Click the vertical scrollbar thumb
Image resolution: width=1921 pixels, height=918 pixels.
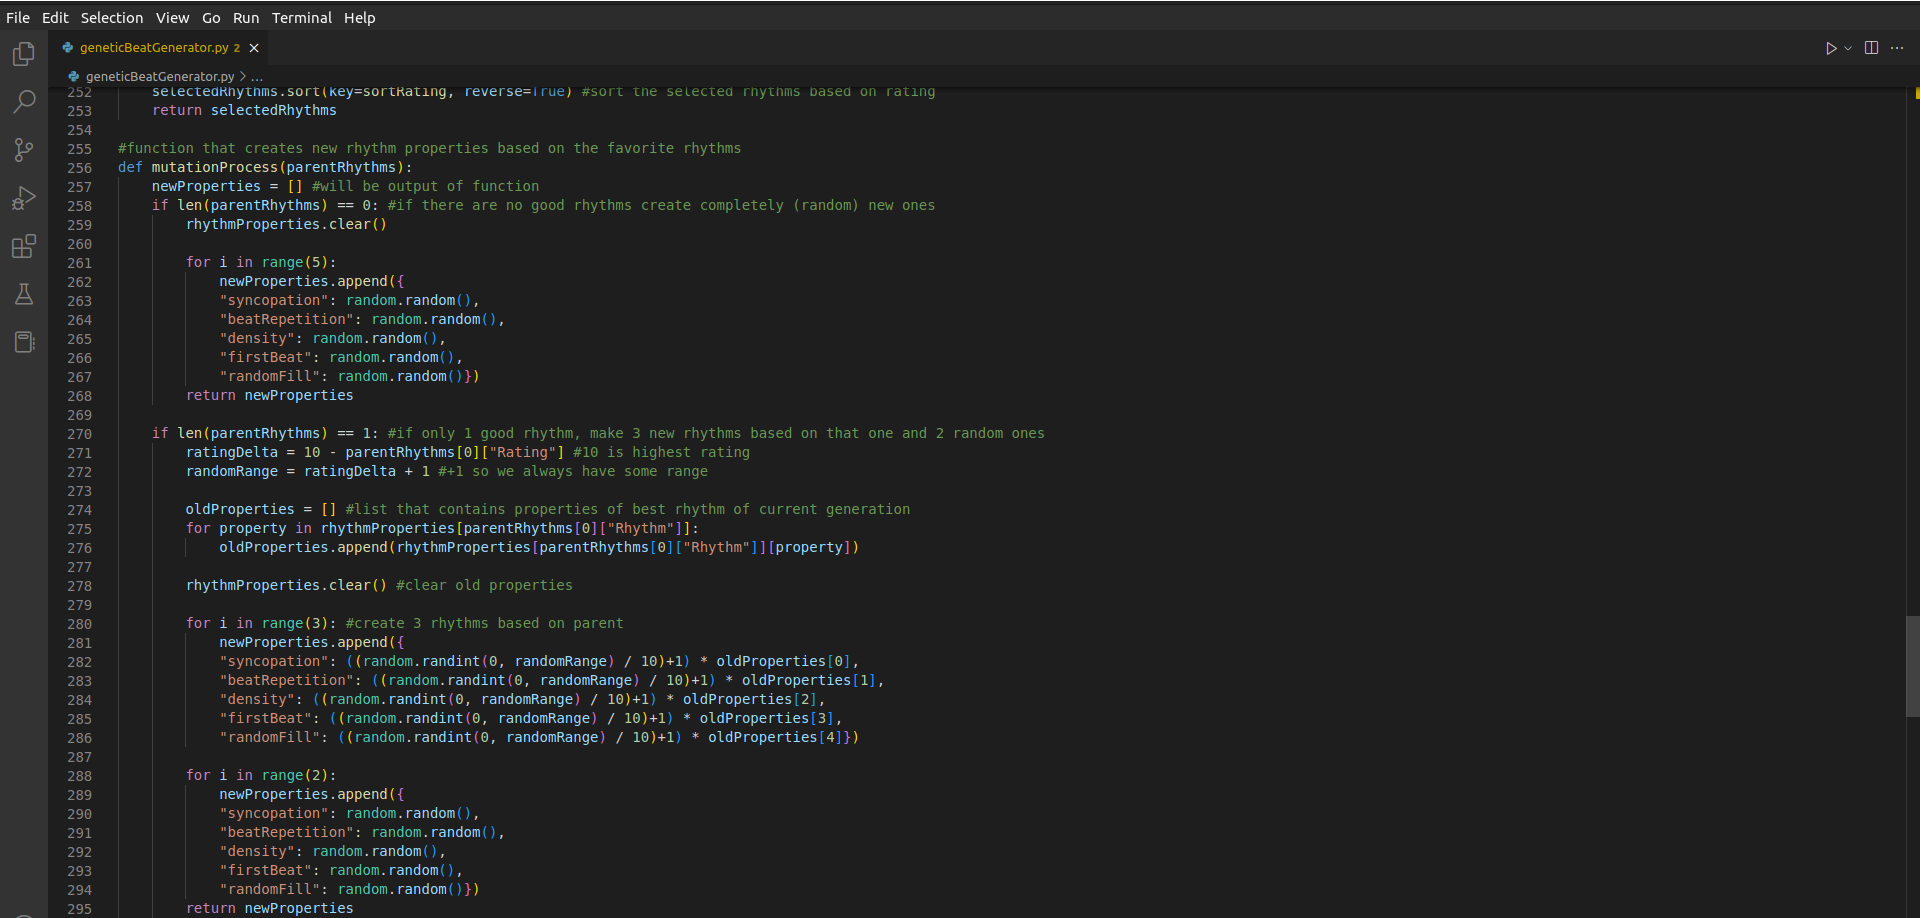coord(1912,666)
